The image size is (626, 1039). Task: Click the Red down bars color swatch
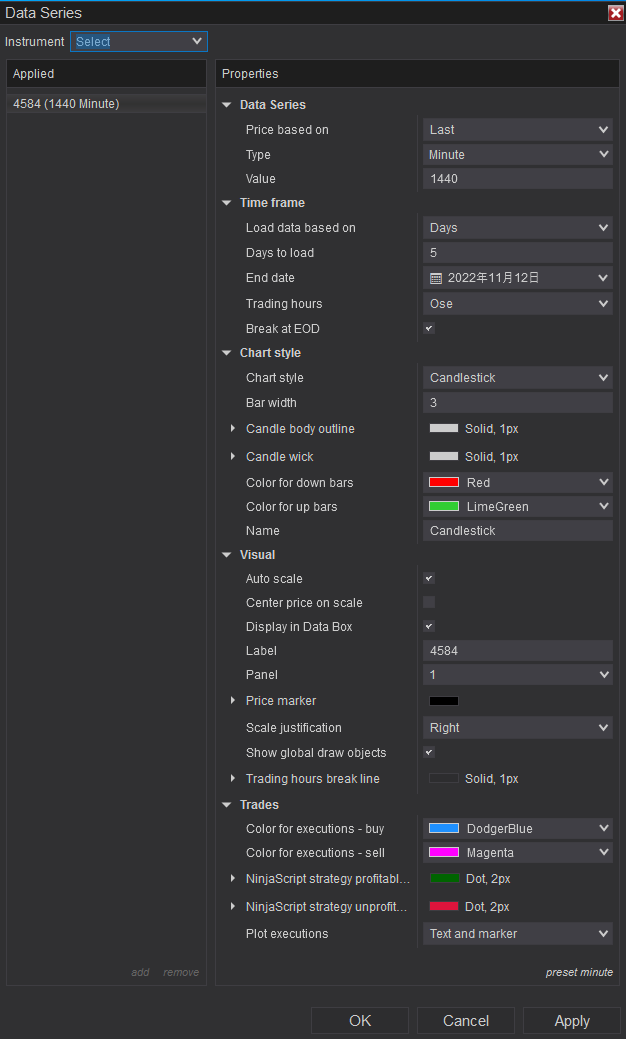point(444,483)
